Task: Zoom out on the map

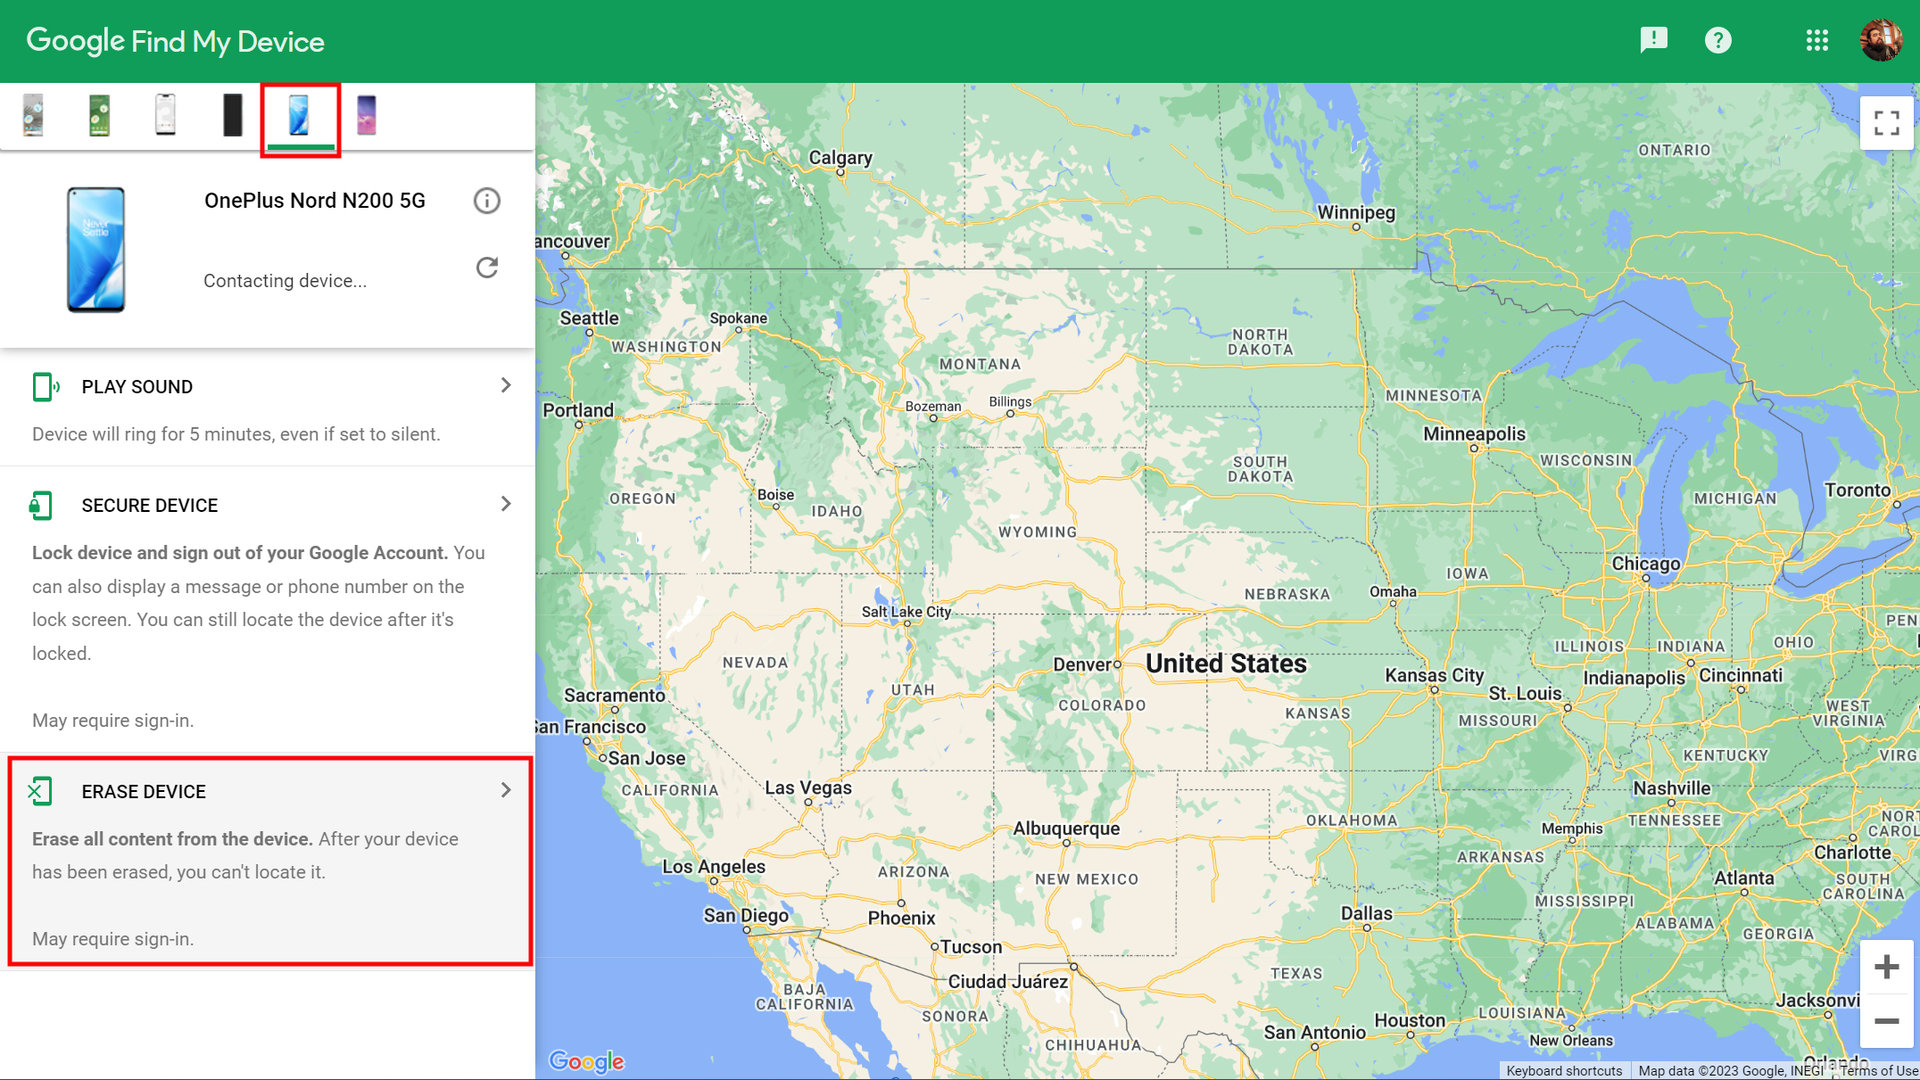Action: 1886,1021
